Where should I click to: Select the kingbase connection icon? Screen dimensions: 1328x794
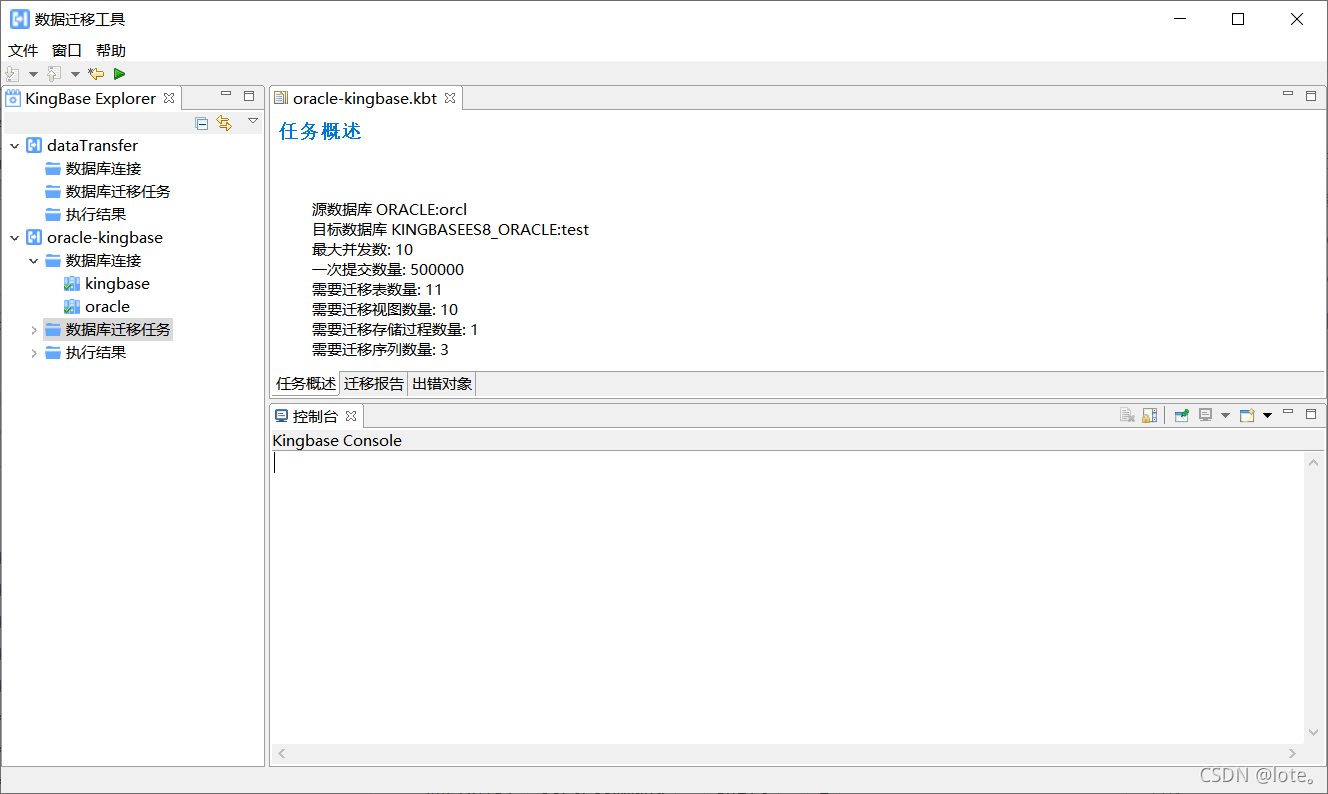click(72, 284)
